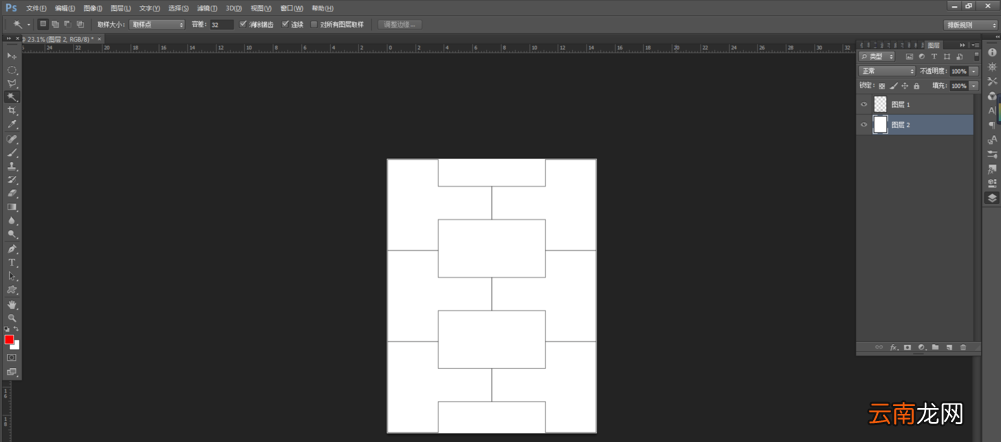
Task: Open the 不透明度 opacity slider arrow
Action: [x=974, y=71]
